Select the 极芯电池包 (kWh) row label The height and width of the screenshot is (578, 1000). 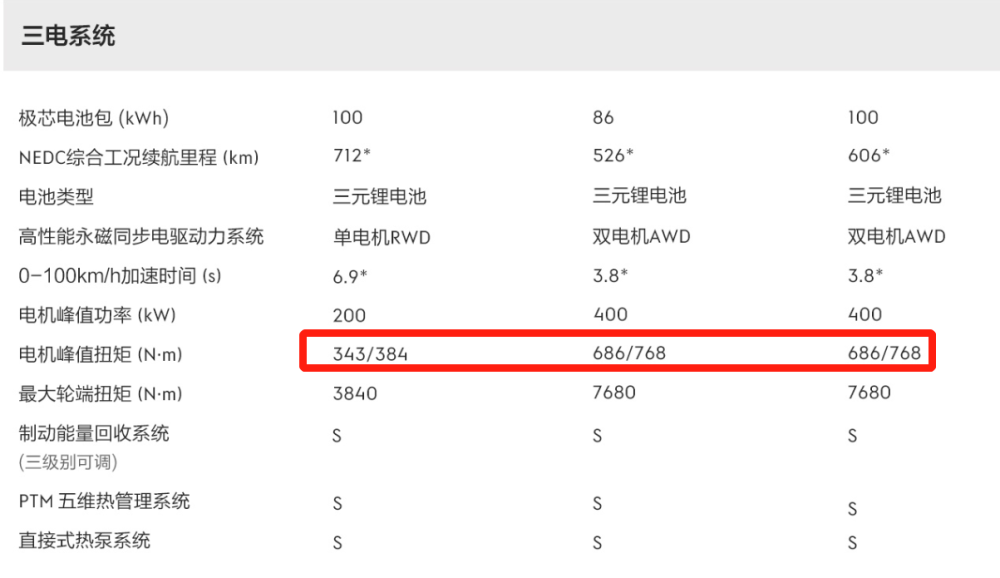click(94, 118)
